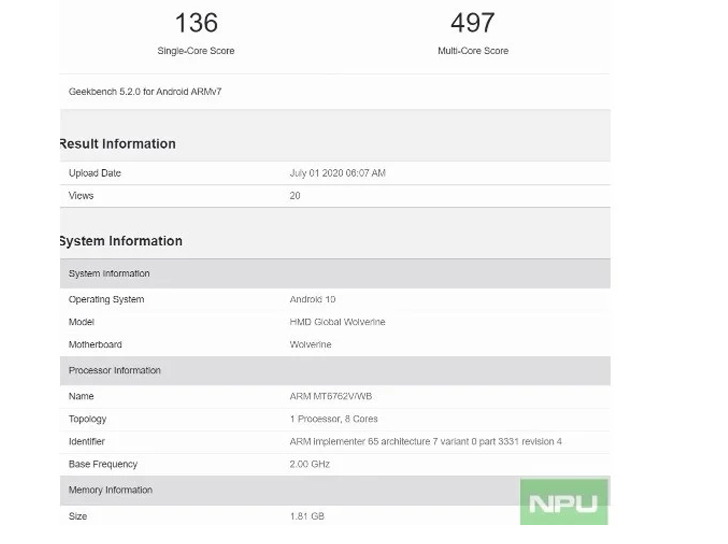Select the 1.81 GB memory size value
This screenshot has height=544, width=728.
(307, 517)
